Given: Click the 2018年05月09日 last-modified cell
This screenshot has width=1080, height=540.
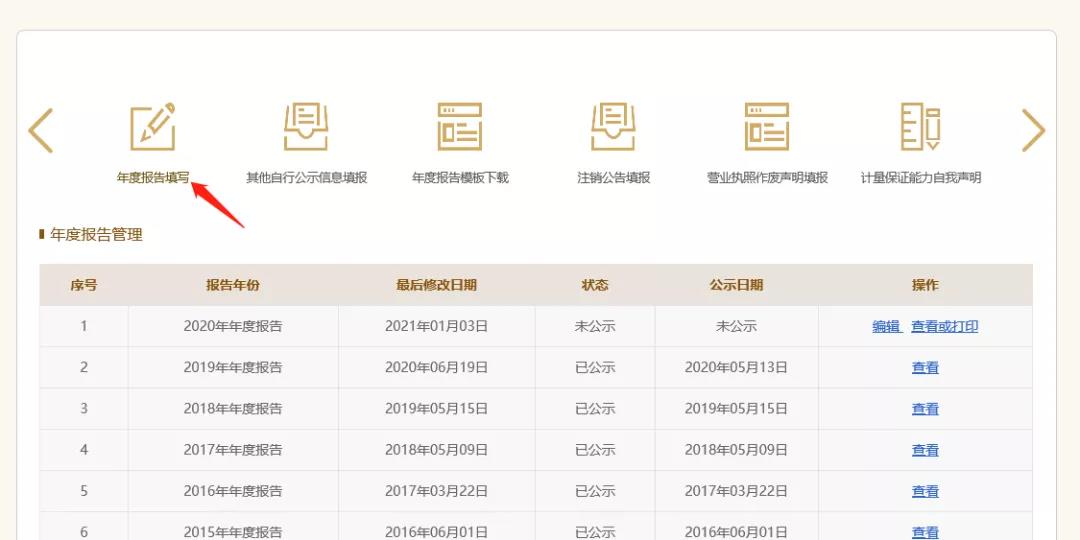Looking at the screenshot, I should pos(436,450).
